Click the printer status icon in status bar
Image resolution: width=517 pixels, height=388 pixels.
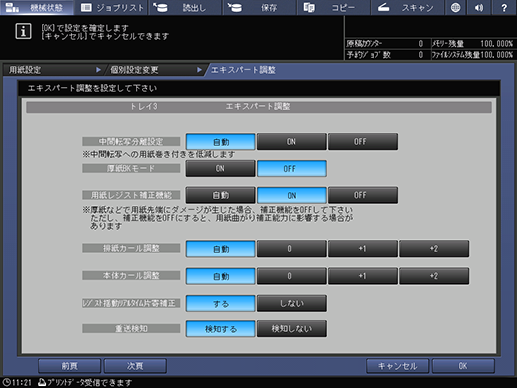(x=42, y=382)
